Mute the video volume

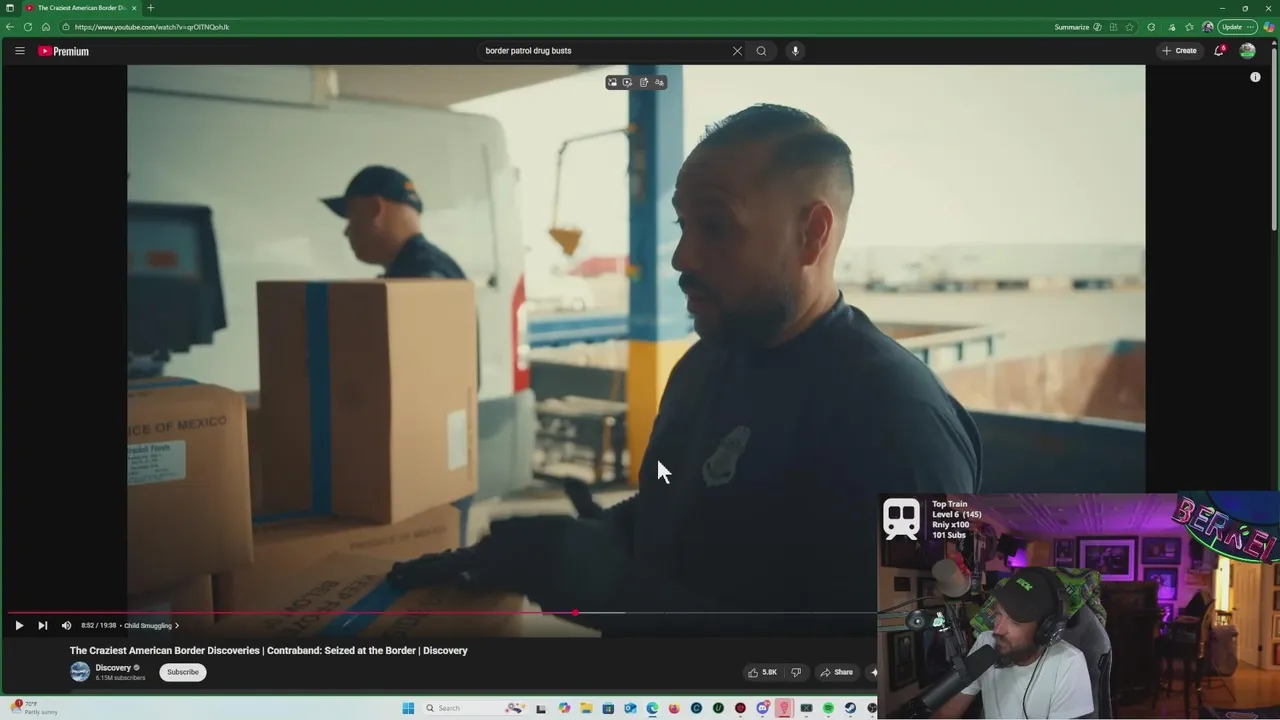[67, 626]
